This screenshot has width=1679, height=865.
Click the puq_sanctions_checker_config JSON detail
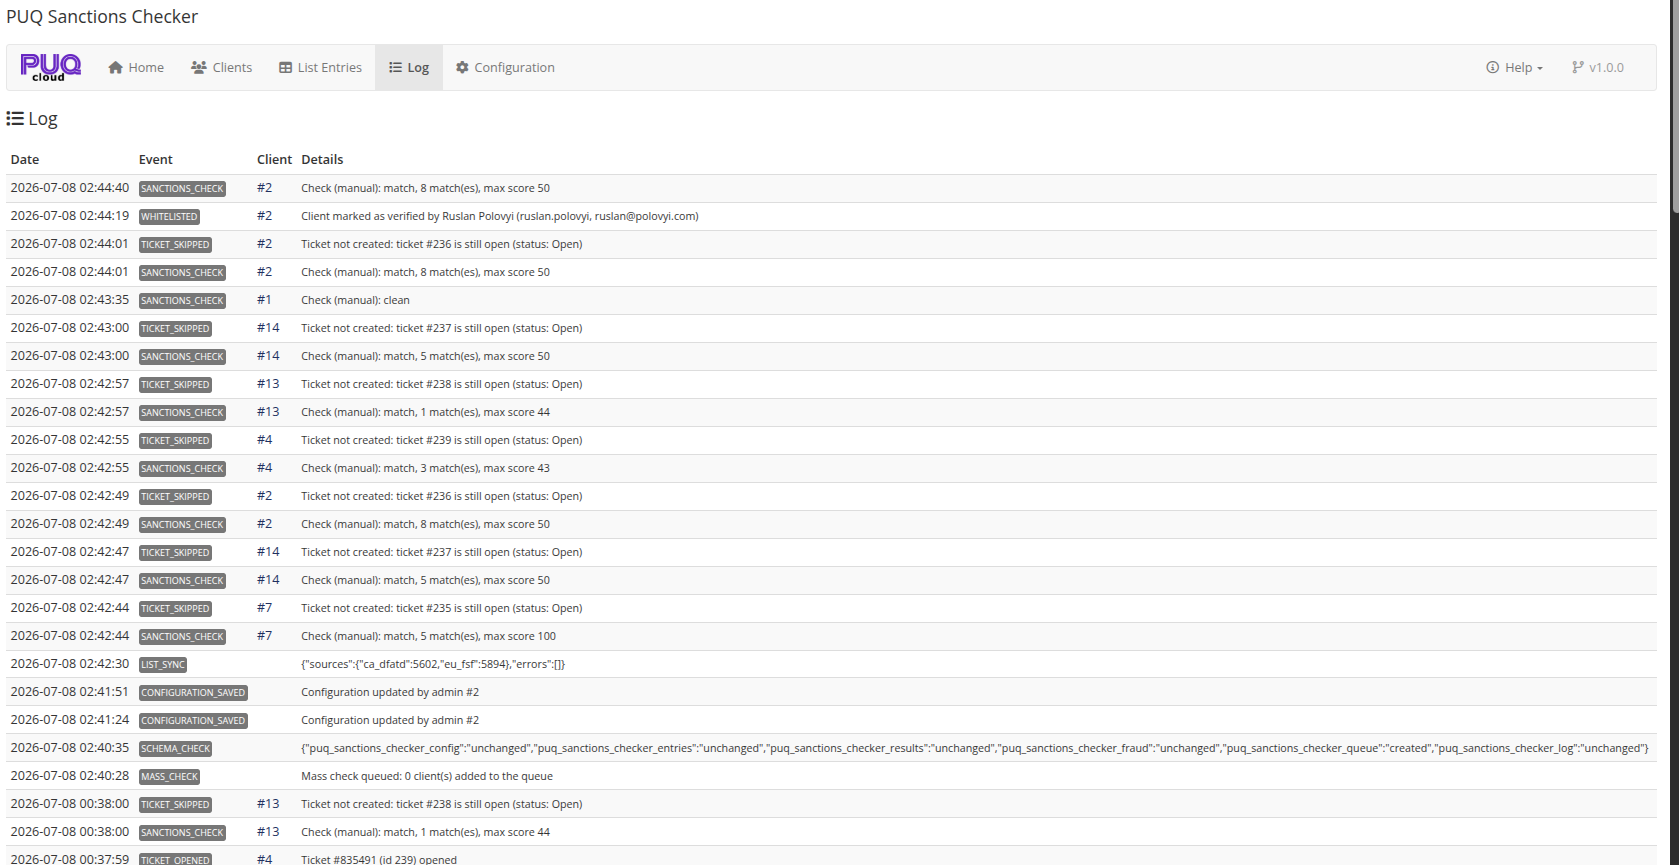(974, 748)
